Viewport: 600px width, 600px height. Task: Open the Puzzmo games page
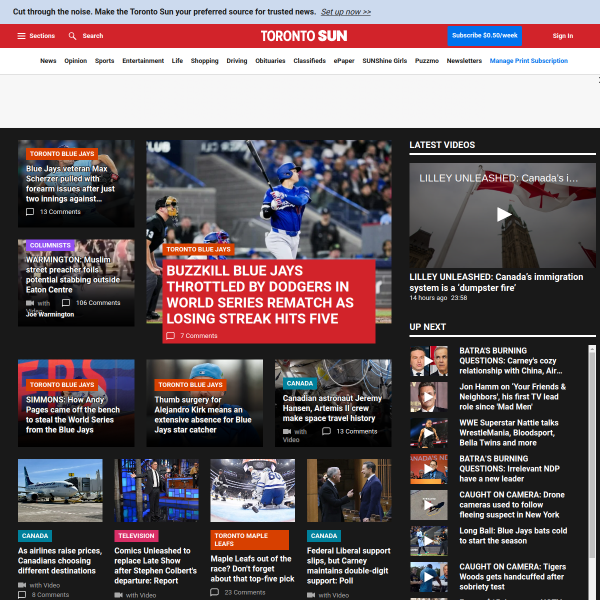427,61
